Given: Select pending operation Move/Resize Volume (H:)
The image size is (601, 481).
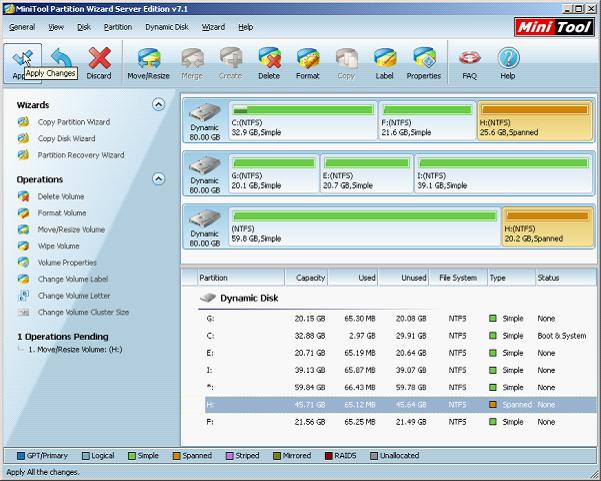Looking at the screenshot, I should pos(75,350).
